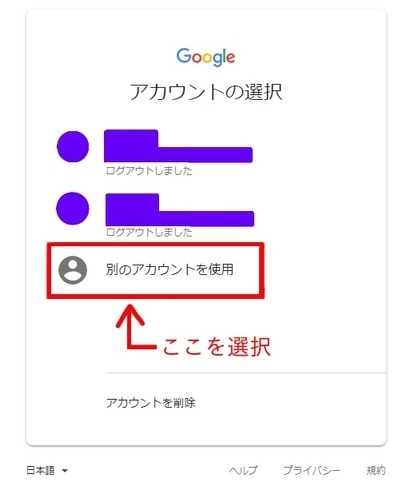
Task: Click the red ここを選択 annotation text
Action: click(x=217, y=347)
